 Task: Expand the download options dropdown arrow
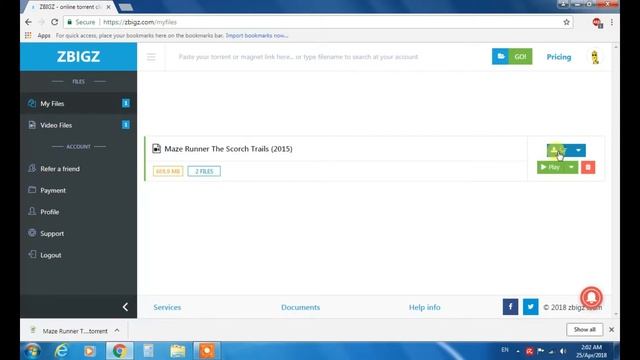click(578, 150)
